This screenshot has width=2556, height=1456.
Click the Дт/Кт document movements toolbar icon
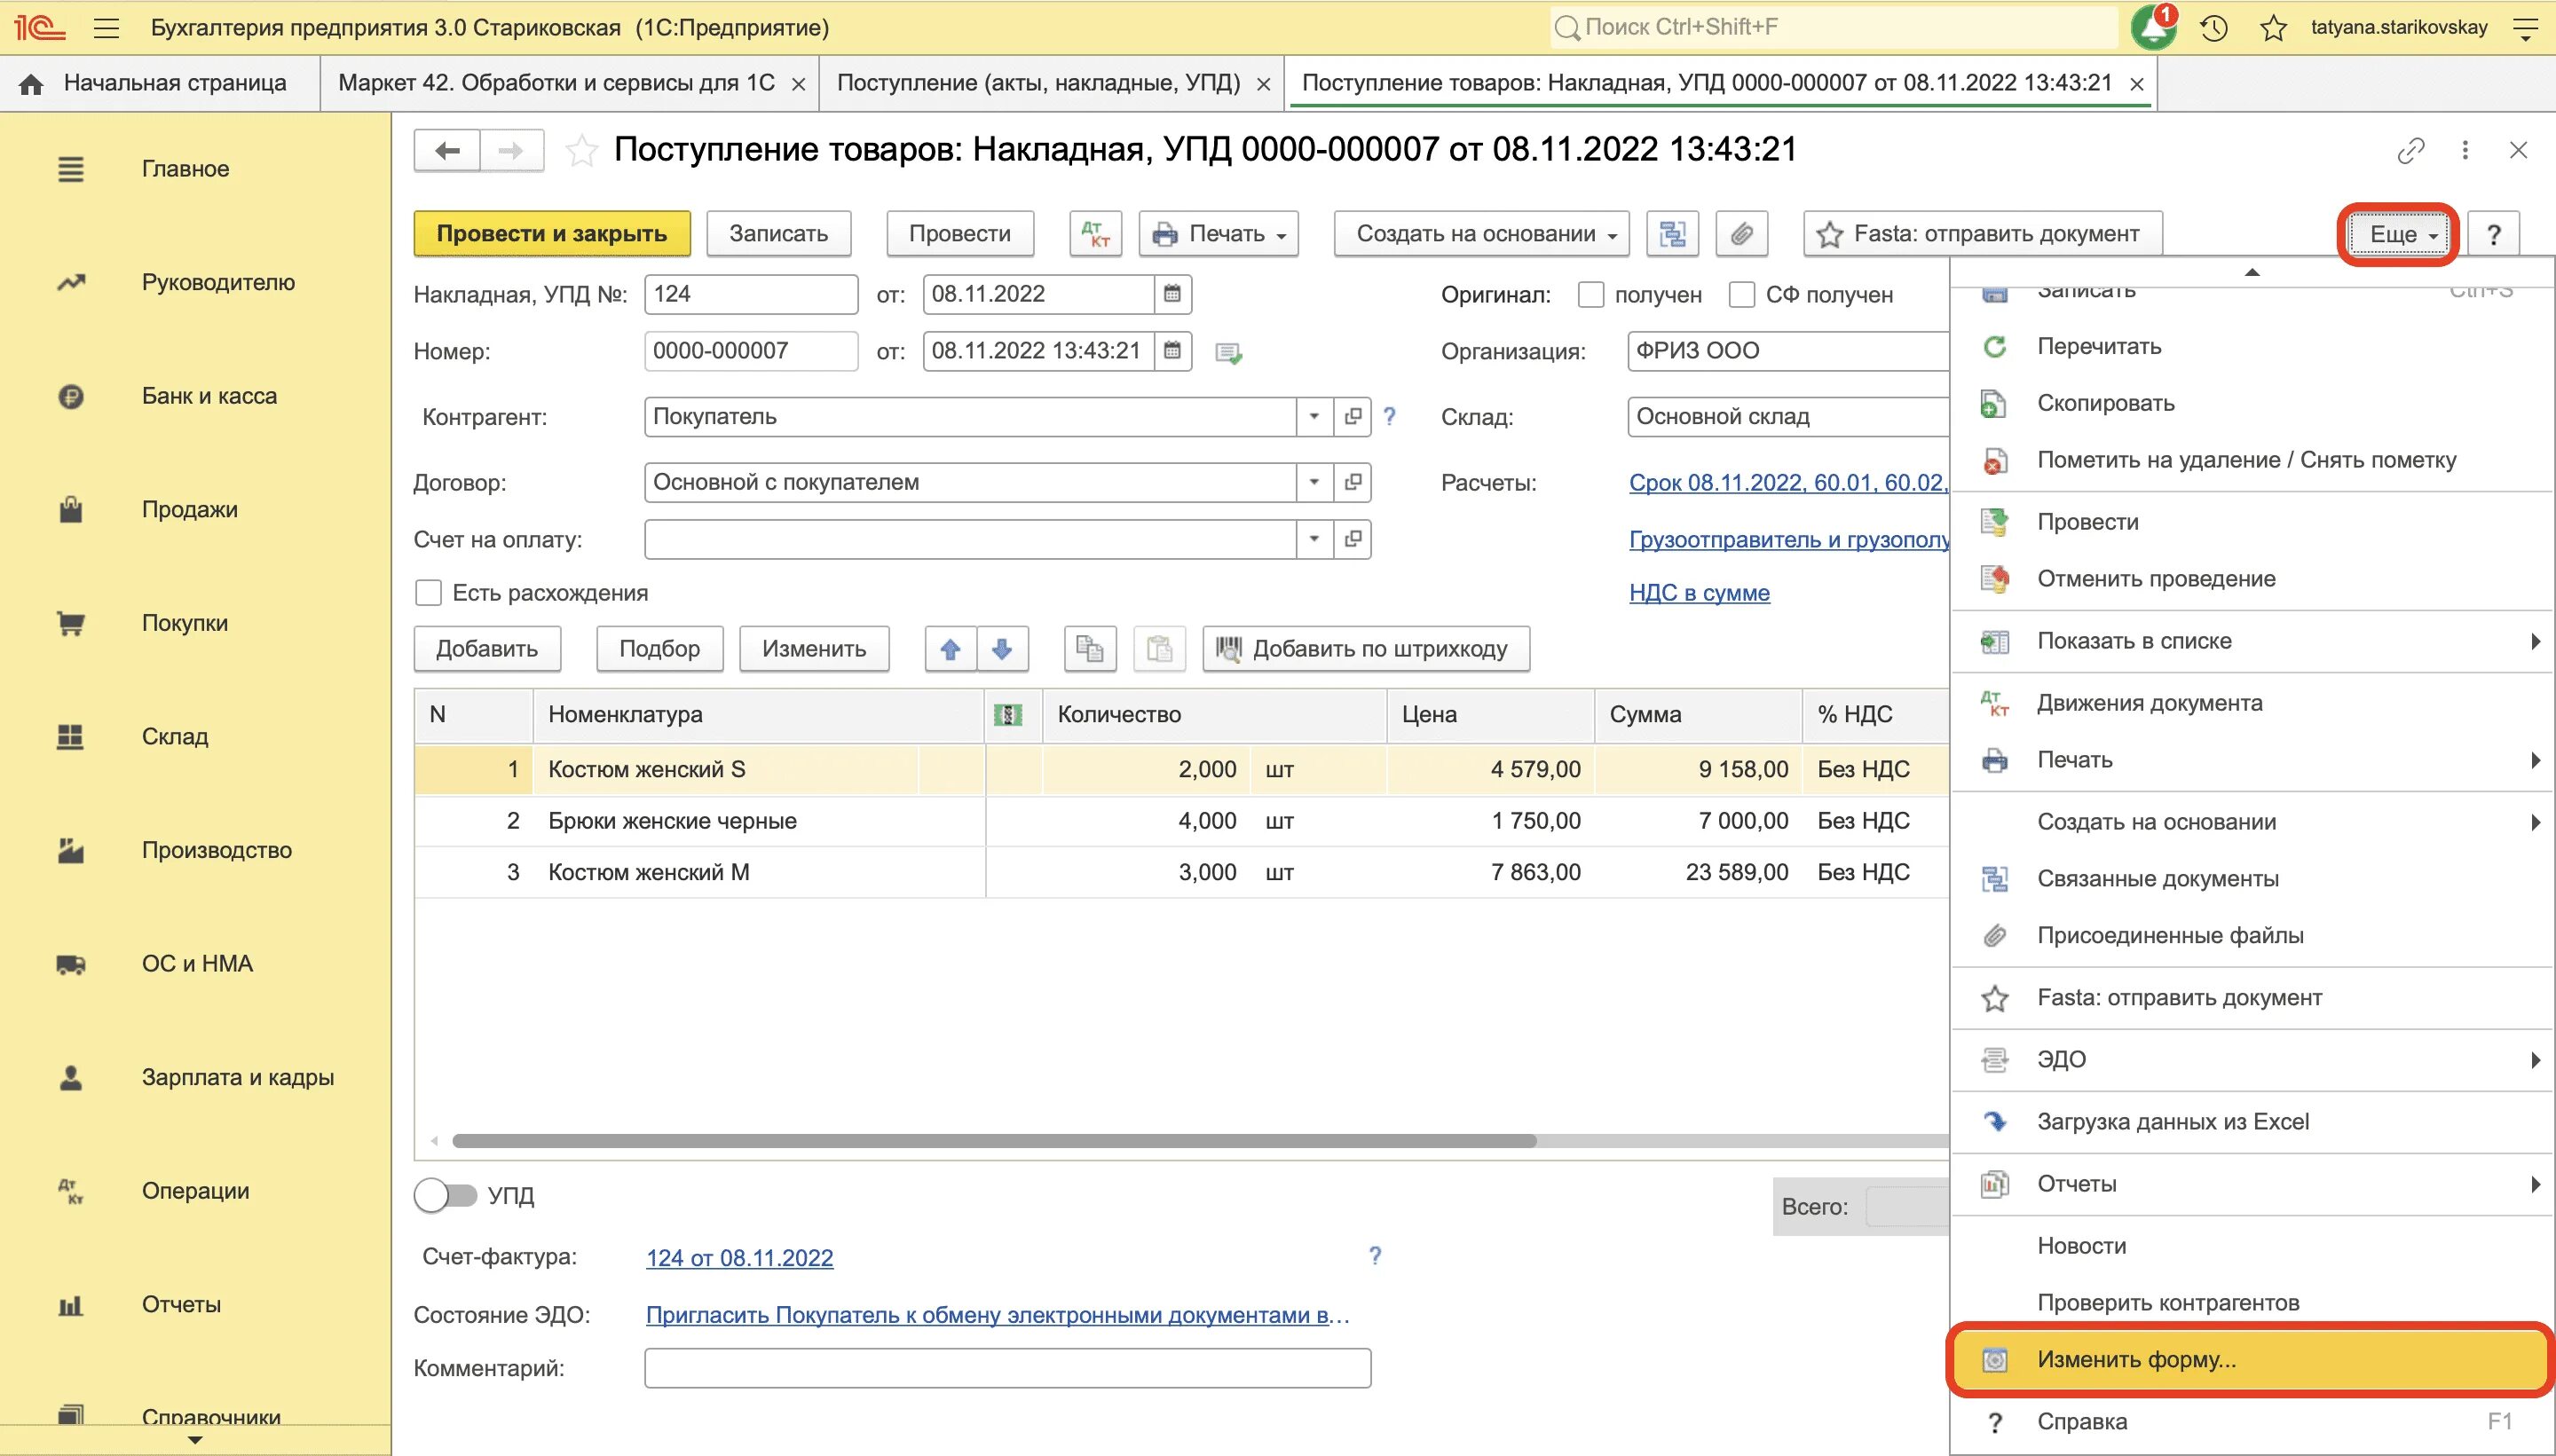[x=1095, y=234]
